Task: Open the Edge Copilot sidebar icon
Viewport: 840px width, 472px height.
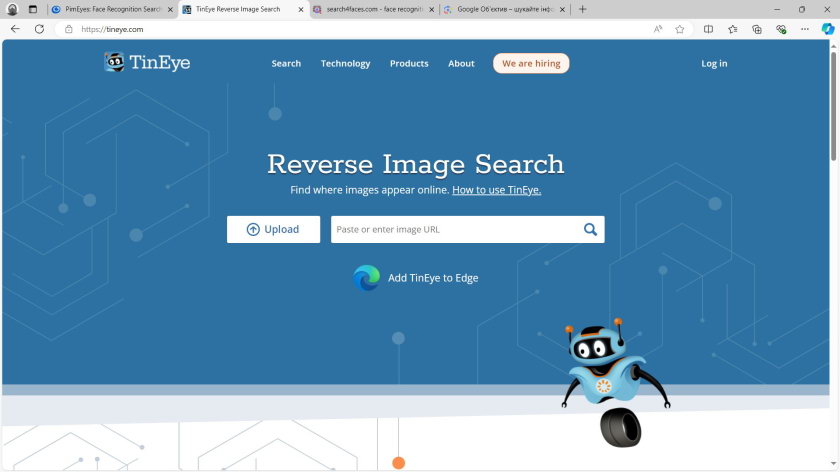Action: (x=827, y=29)
